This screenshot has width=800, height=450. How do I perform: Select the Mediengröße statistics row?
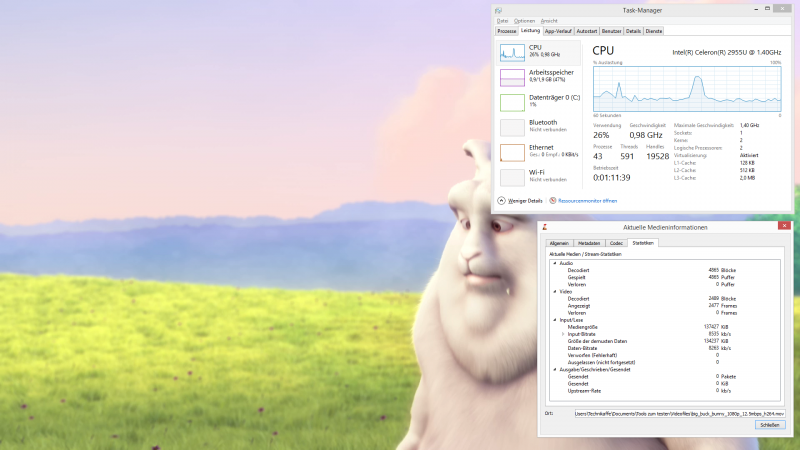pos(665,327)
